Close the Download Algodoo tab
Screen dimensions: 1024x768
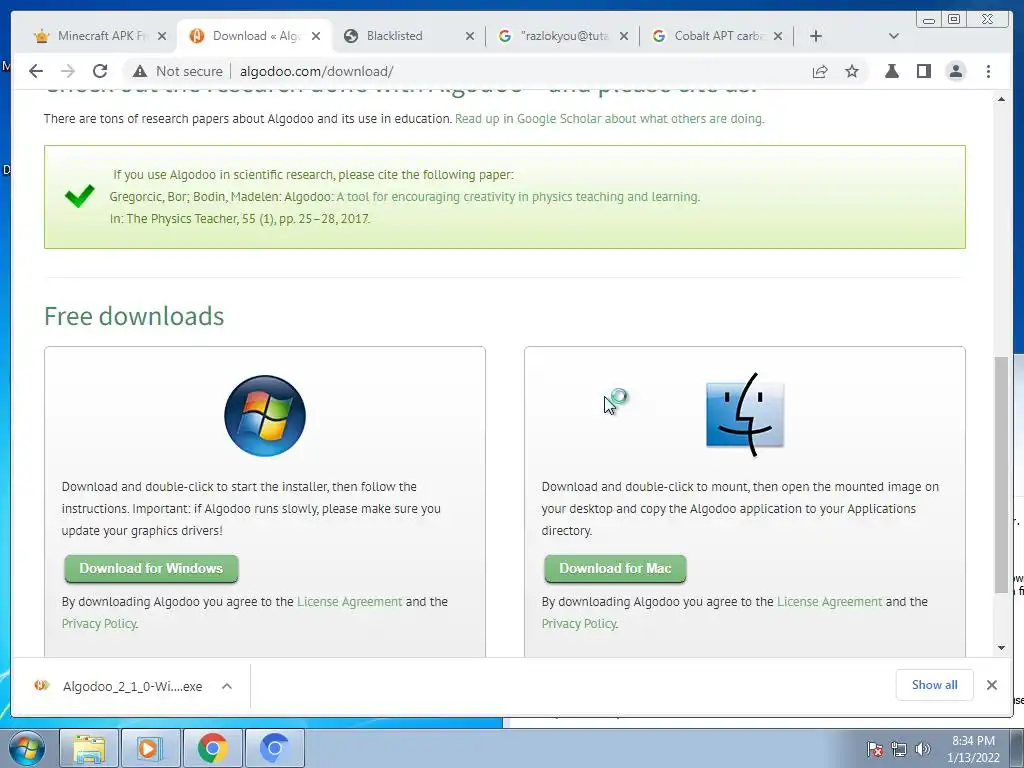[x=316, y=36]
